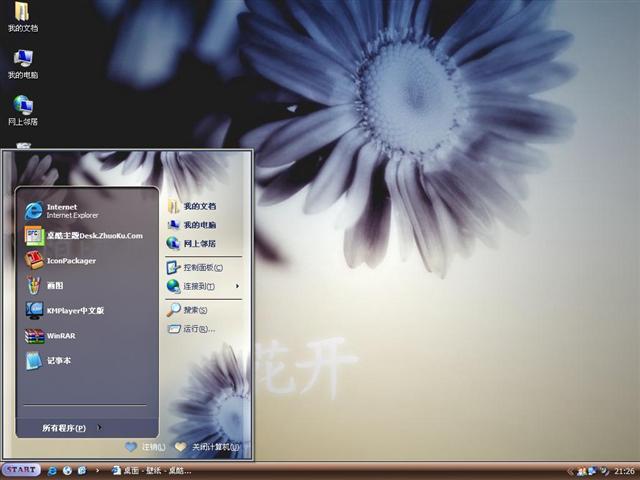The image size is (640, 480).
Task: Click the START button on taskbar
Action: tap(21, 470)
